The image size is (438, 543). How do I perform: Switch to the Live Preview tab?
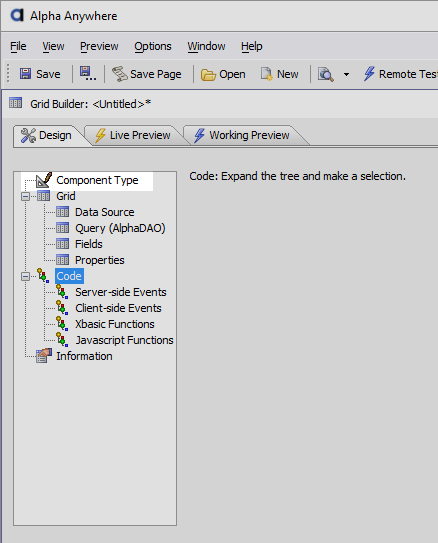tap(133, 135)
